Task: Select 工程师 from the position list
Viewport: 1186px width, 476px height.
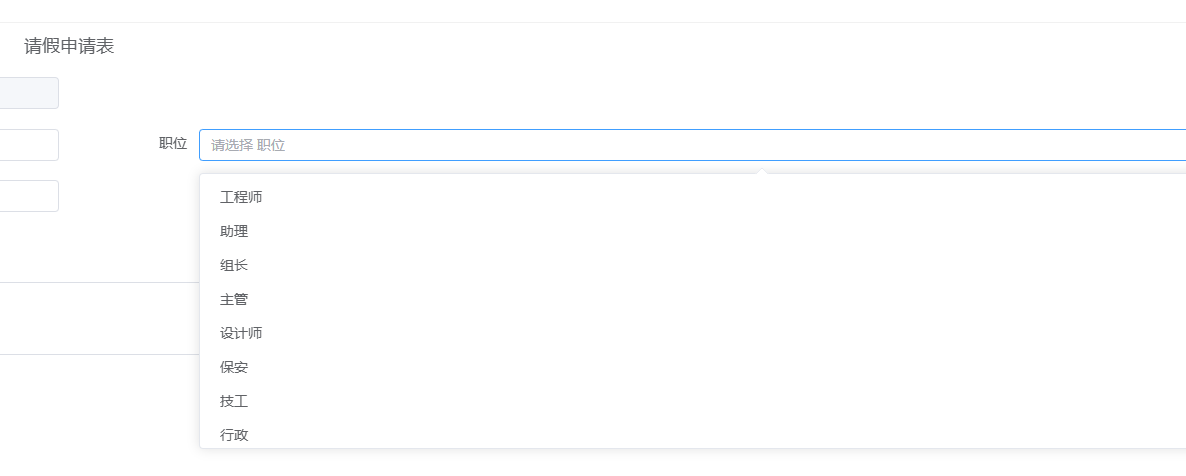Action: pyautogui.click(x=241, y=198)
